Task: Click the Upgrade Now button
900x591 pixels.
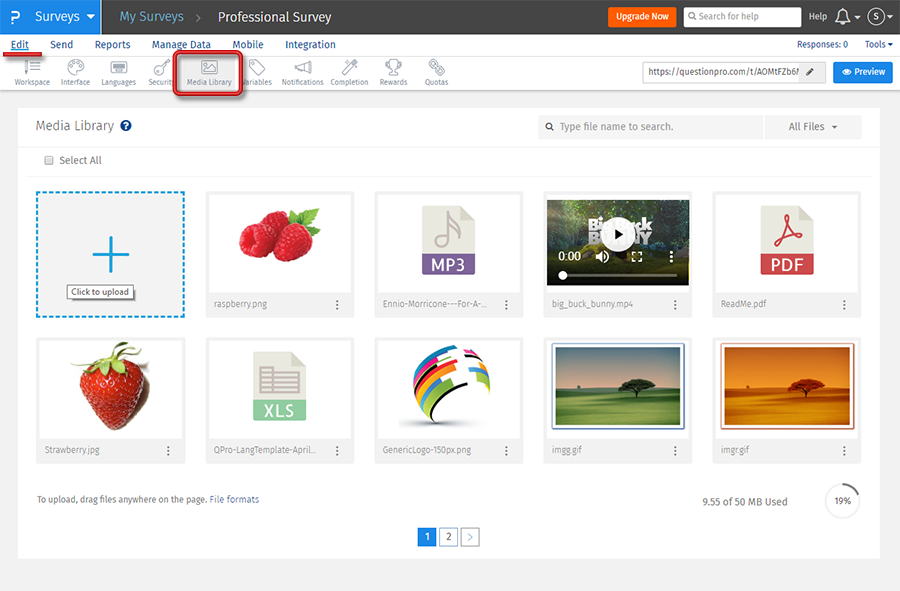Action: (642, 17)
